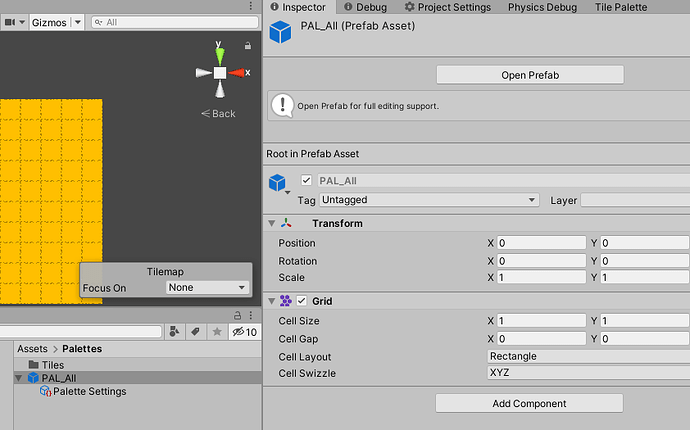The height and width of the screenshot is (430, 690).
Task: Open the Cell Layout Rectangle dropdown
Action: (x=588, y=356)
